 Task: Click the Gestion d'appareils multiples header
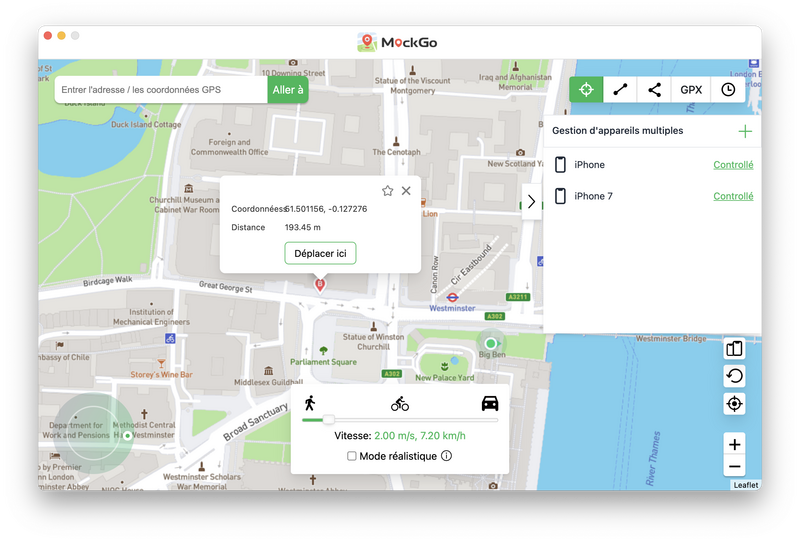(x=617, y=131)
